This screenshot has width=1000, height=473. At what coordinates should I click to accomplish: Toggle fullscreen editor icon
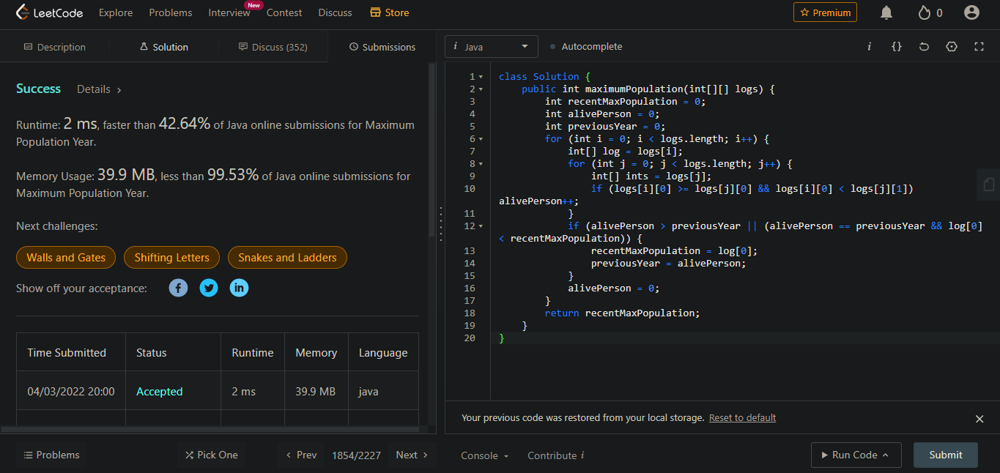[x=980, y=47]
